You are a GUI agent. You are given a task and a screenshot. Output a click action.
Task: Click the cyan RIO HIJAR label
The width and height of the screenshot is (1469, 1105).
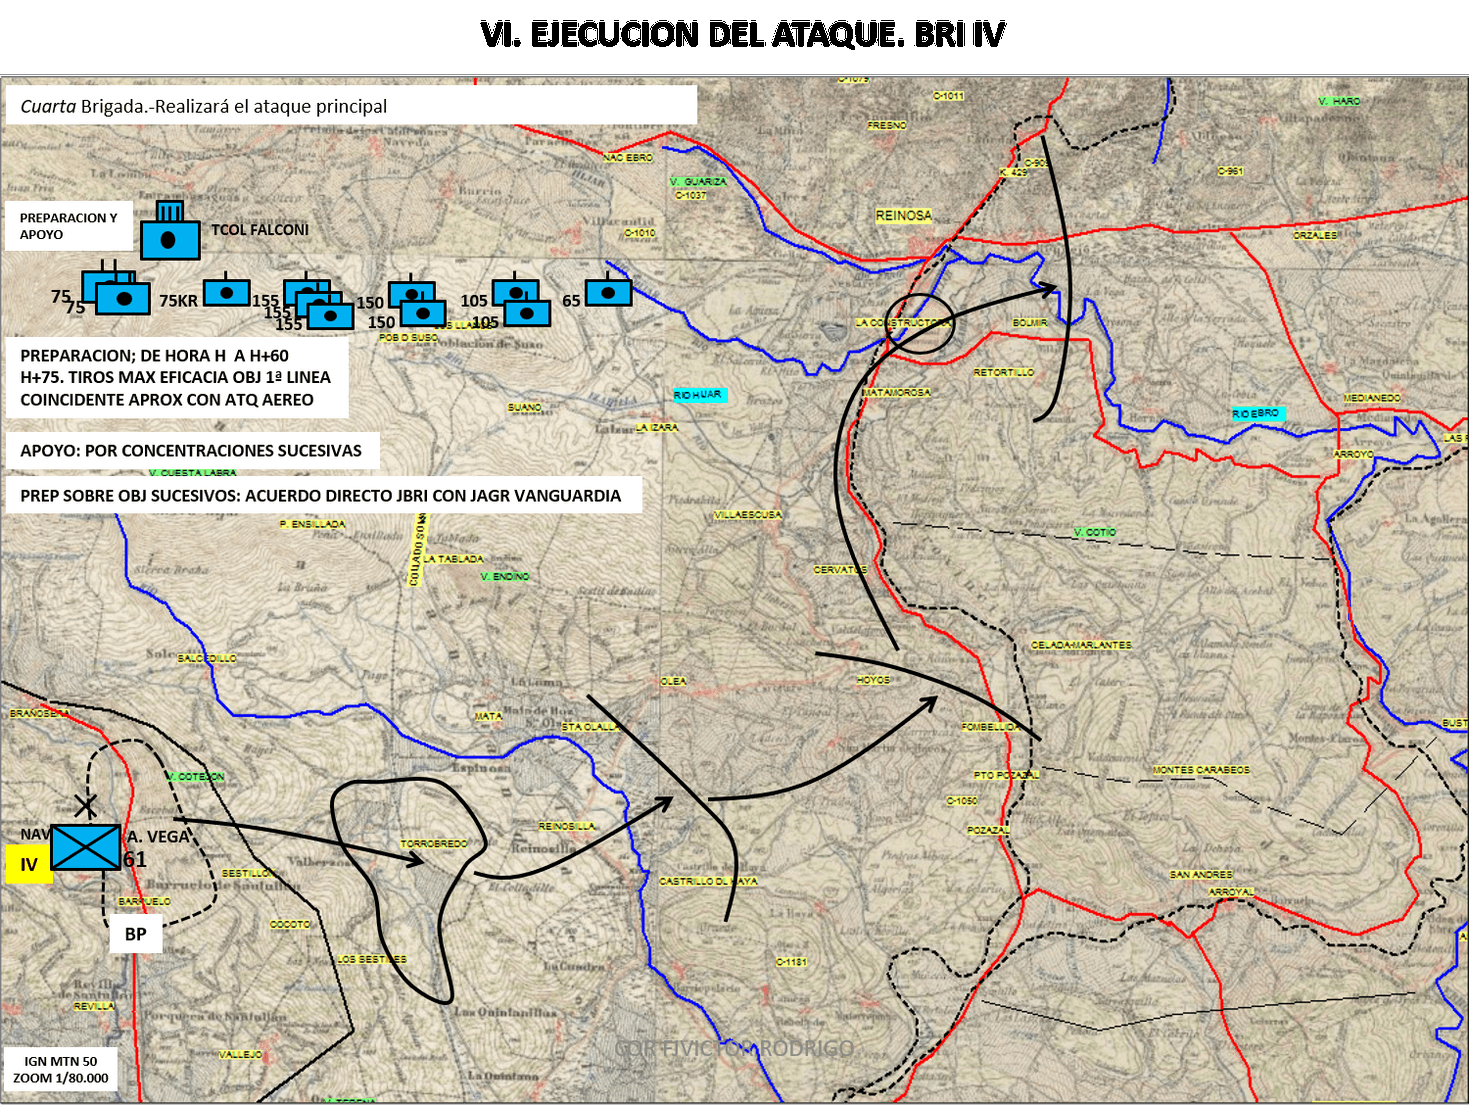(x=698, y=395)
